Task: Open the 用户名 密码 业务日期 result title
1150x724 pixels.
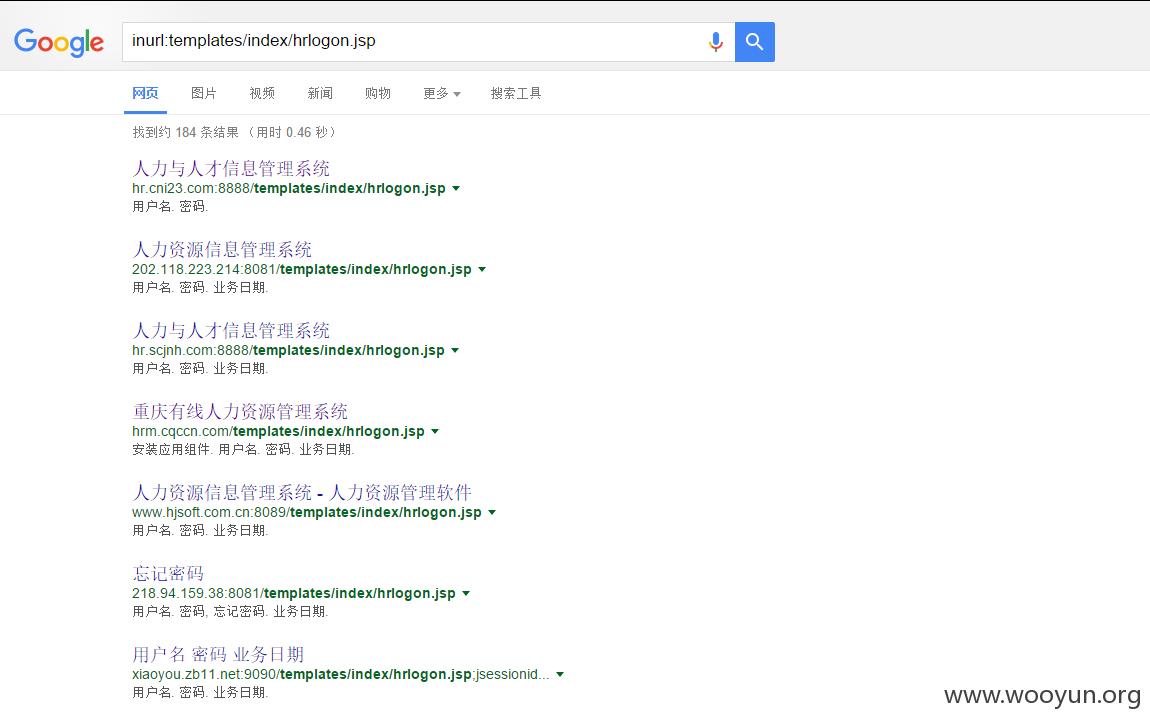Action: click(218, 654)
